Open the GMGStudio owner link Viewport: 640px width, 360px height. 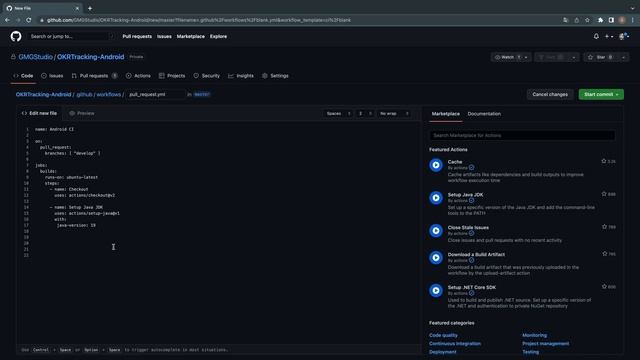coord(36,57)
